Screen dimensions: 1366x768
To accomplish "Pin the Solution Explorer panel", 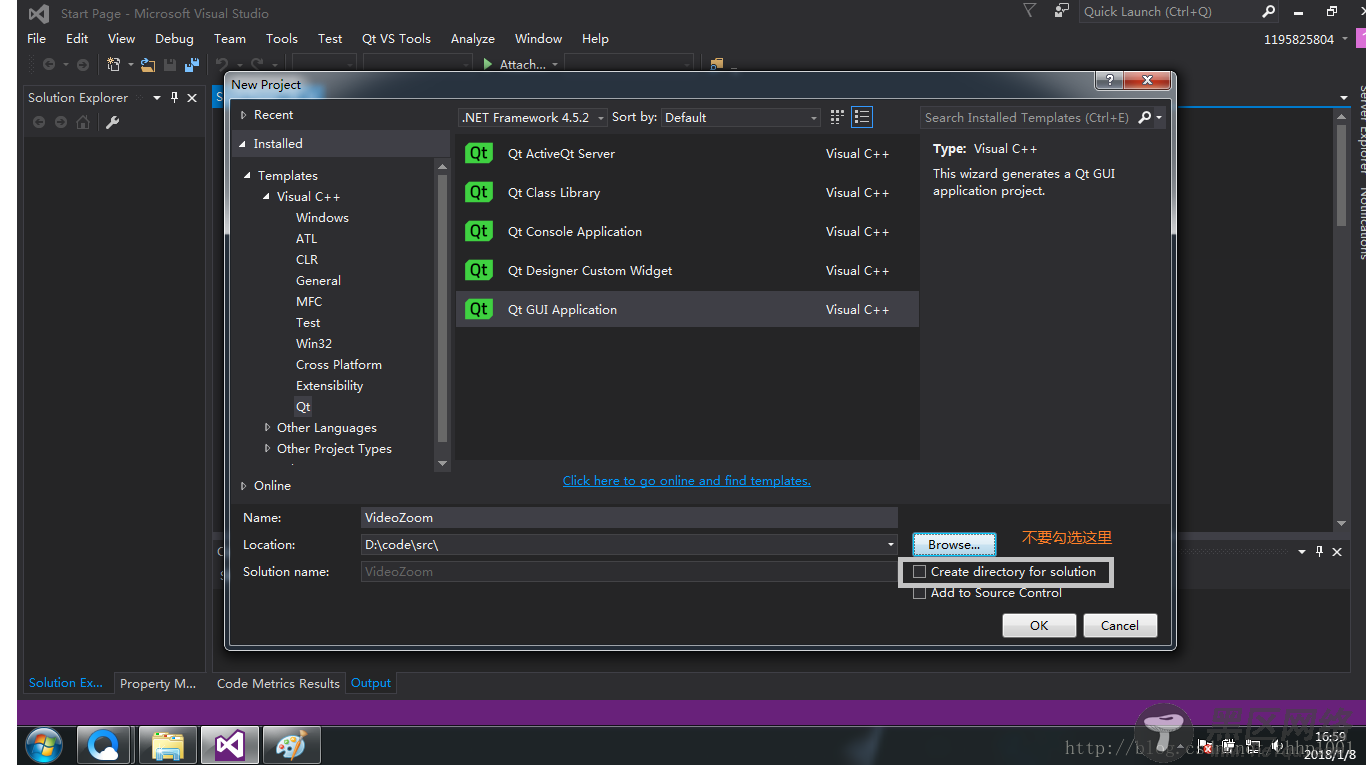I will (175, 97).
